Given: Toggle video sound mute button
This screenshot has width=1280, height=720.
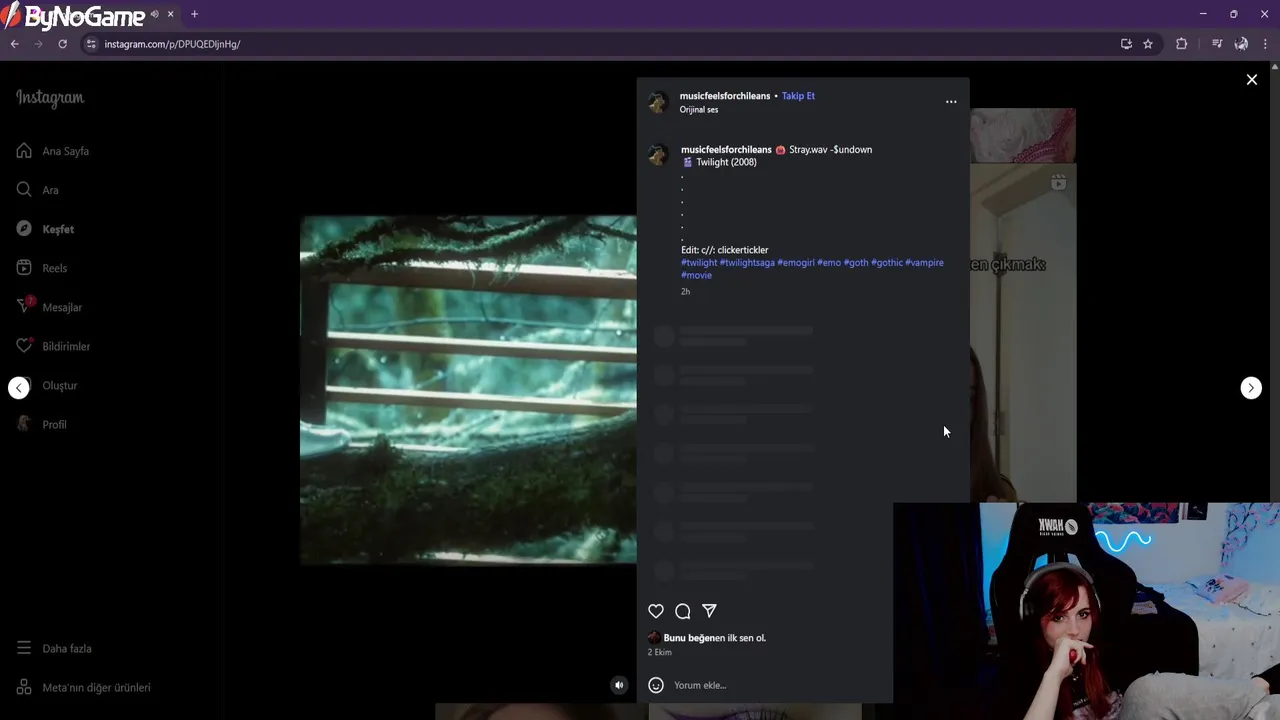Looking at the screenshot, I should pos(619,685).
